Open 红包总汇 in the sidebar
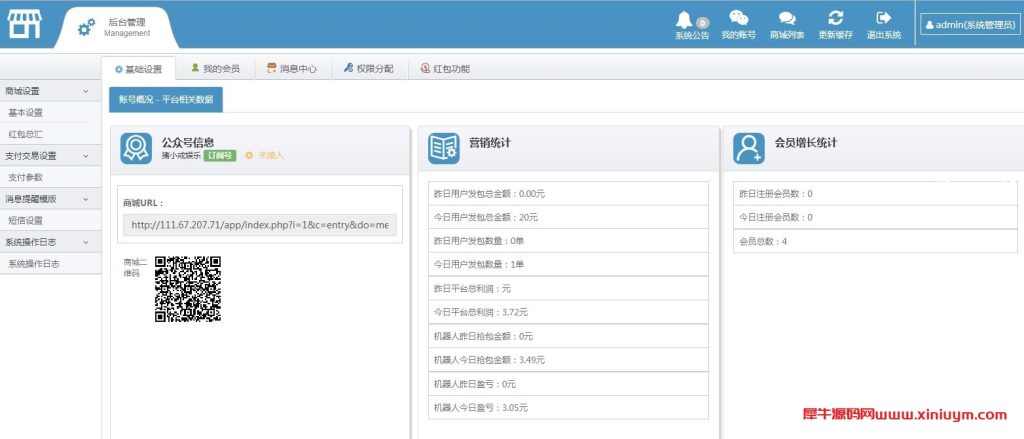 coord(26,134)
